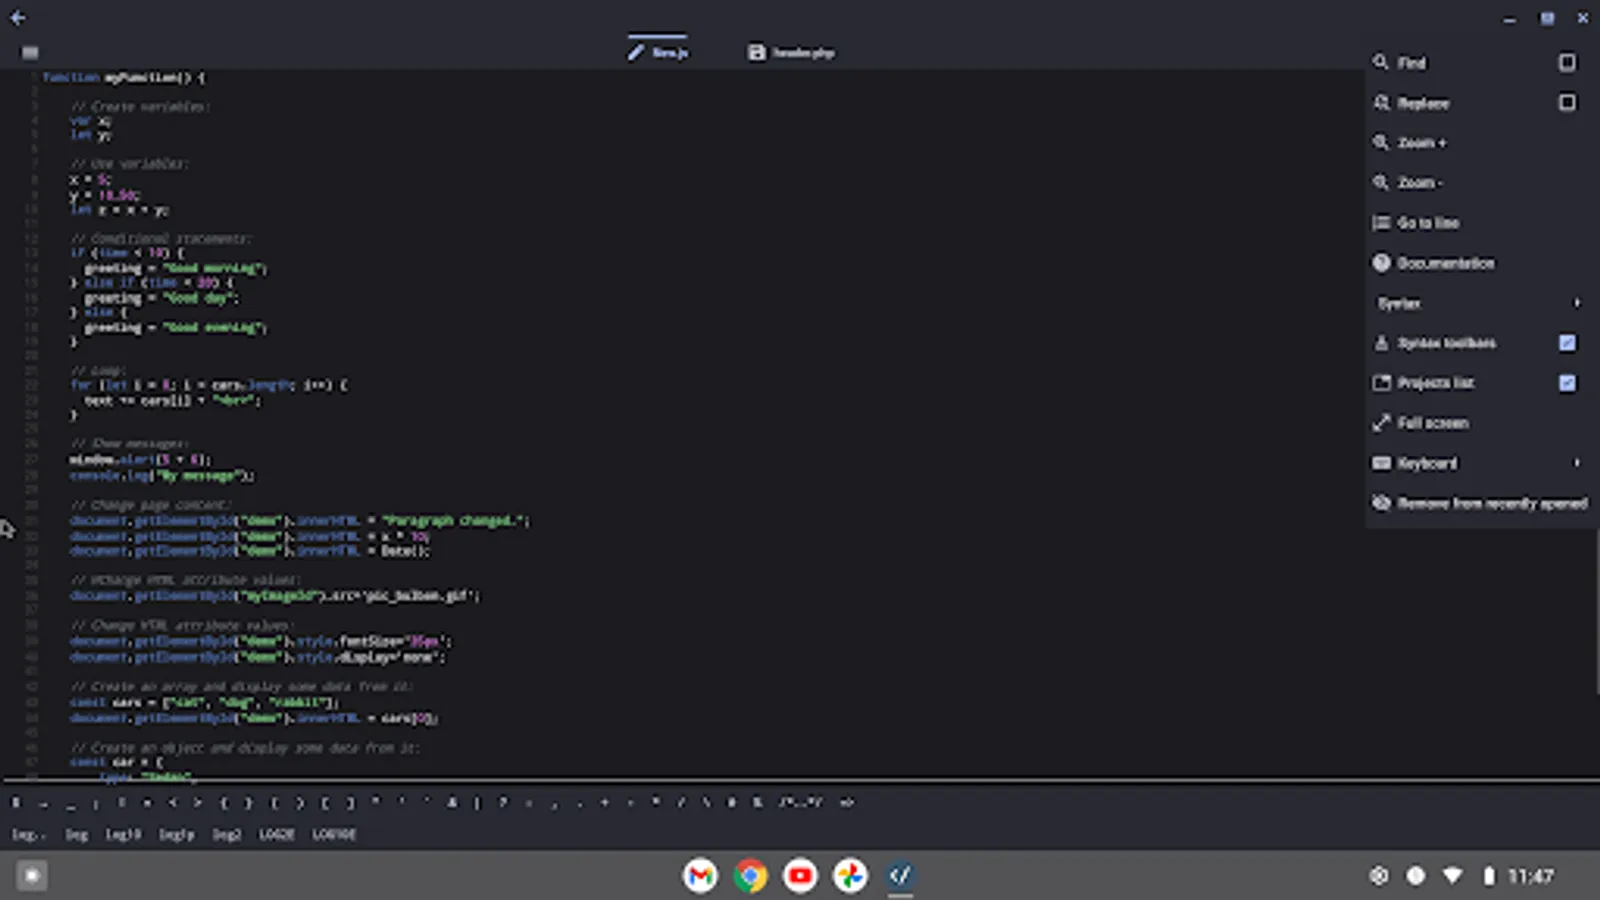Toggle the square option next to Find
This screenshot has height=900, width=1600.
click(1566, 61)
